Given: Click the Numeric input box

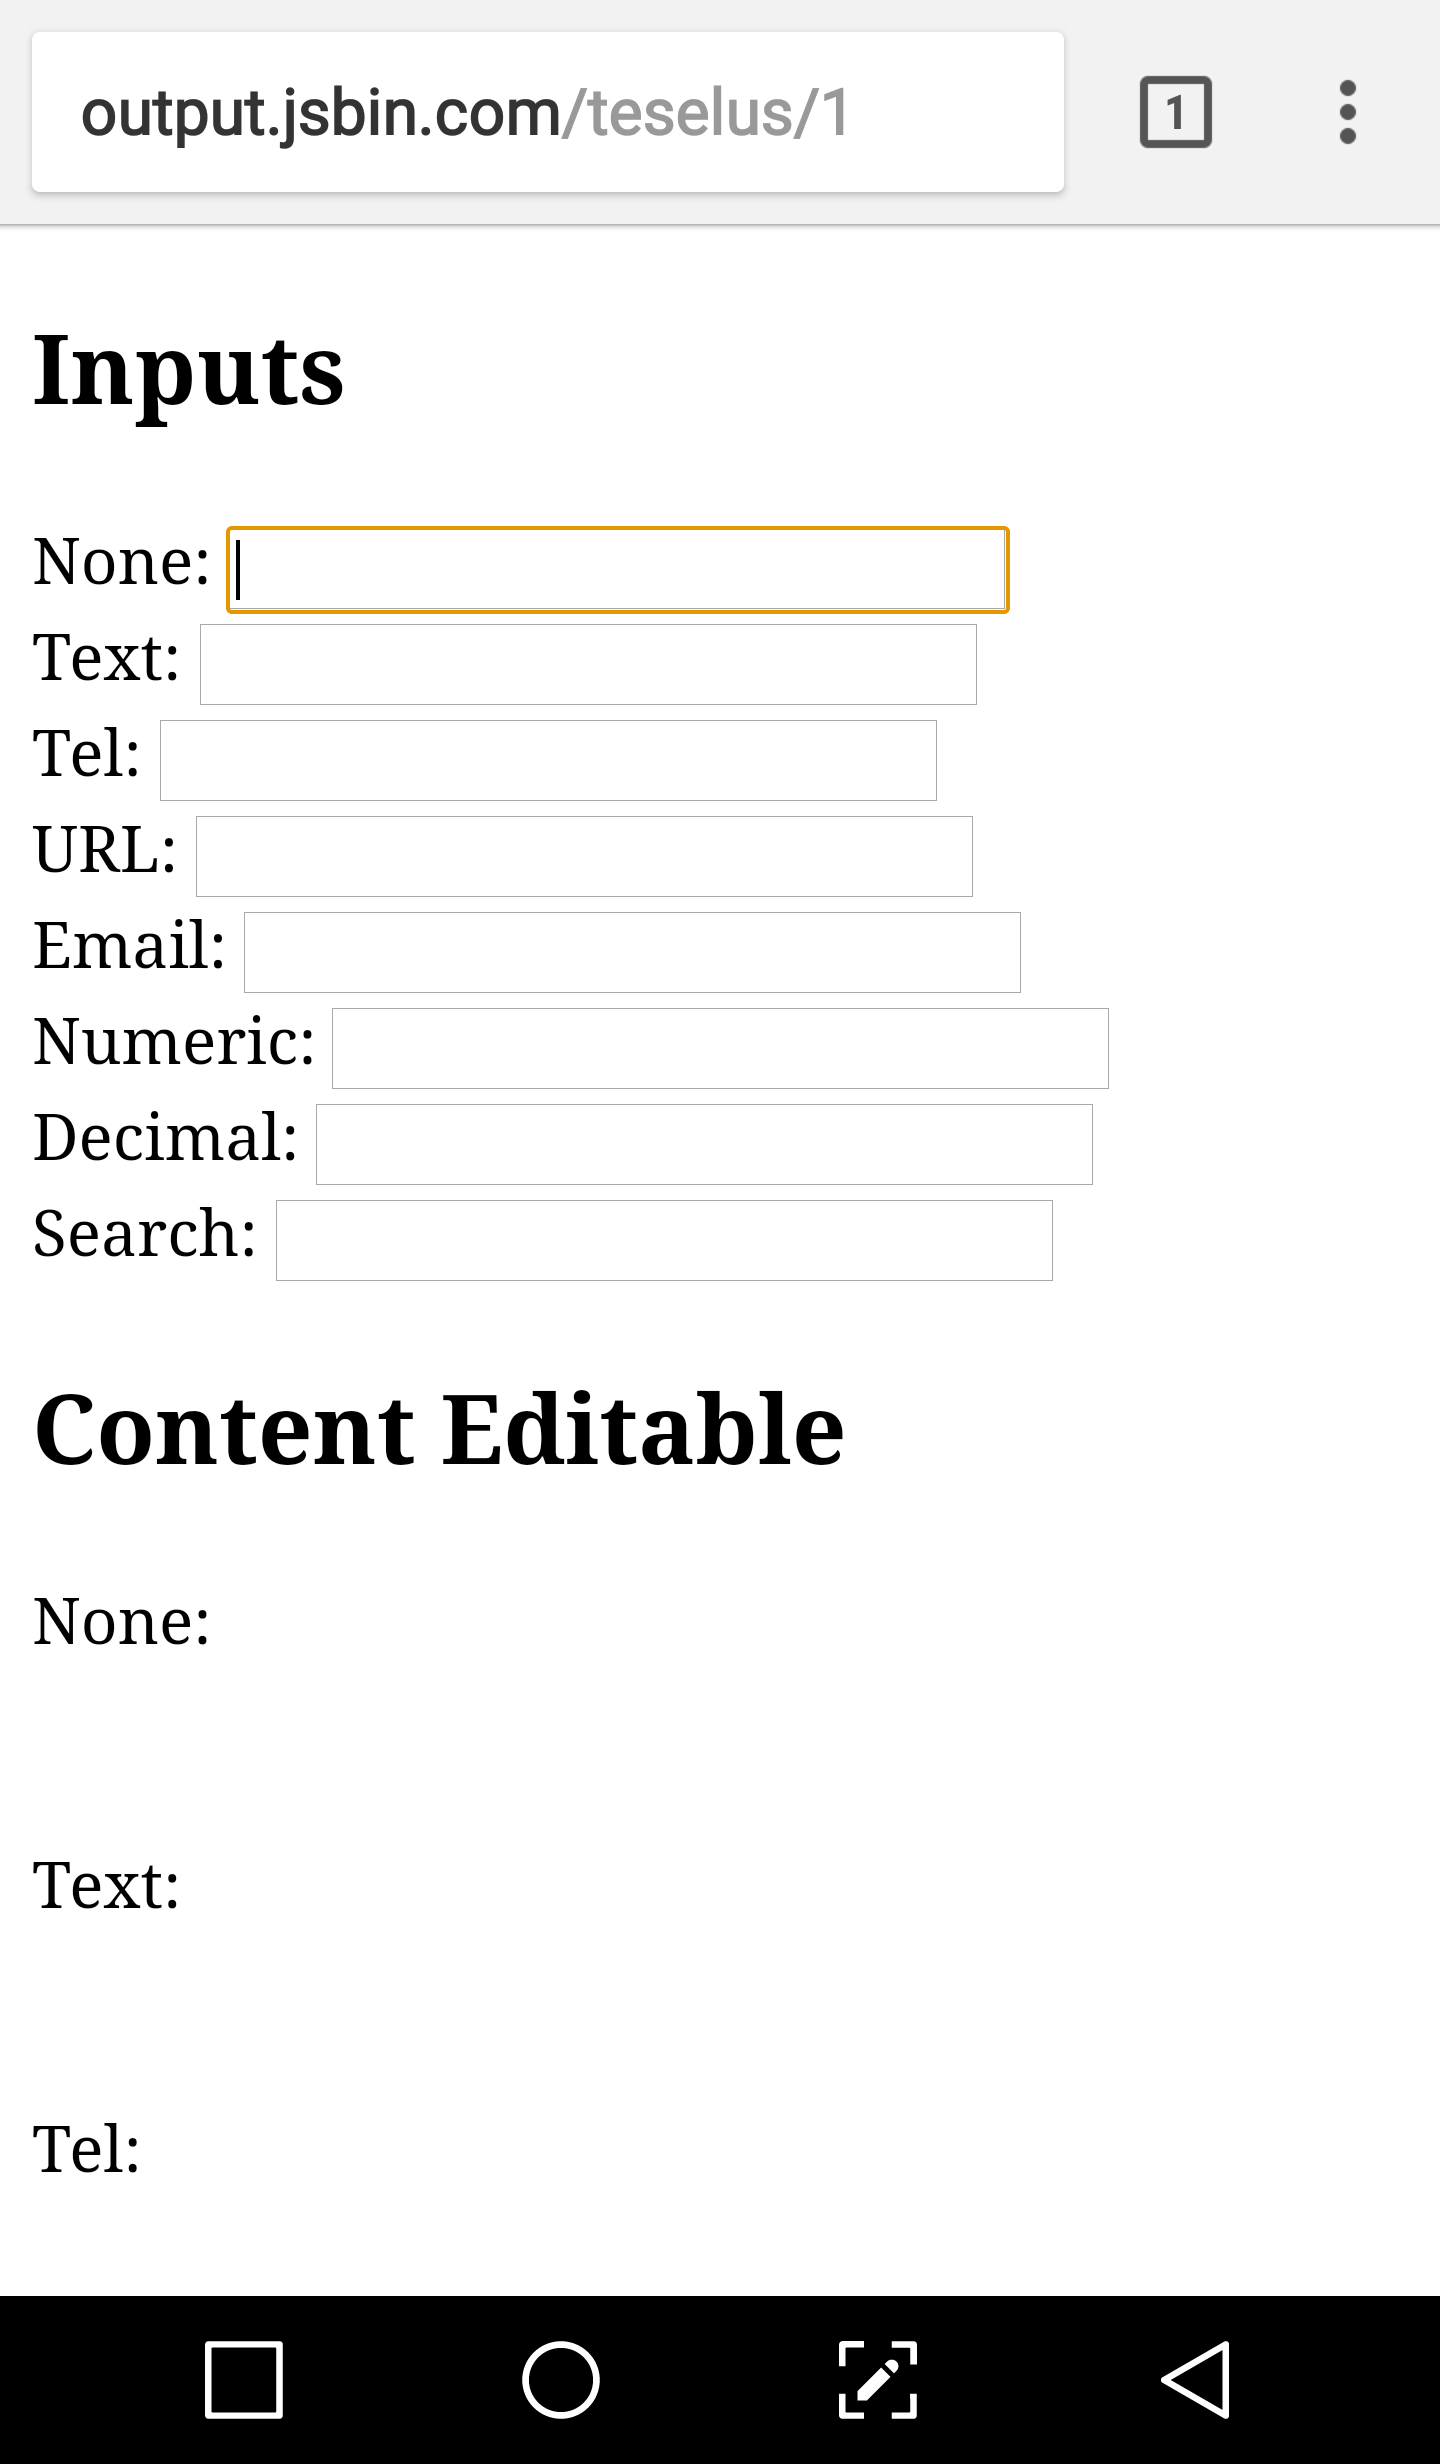Looking at the screenshot, I should coord(720,1048).
